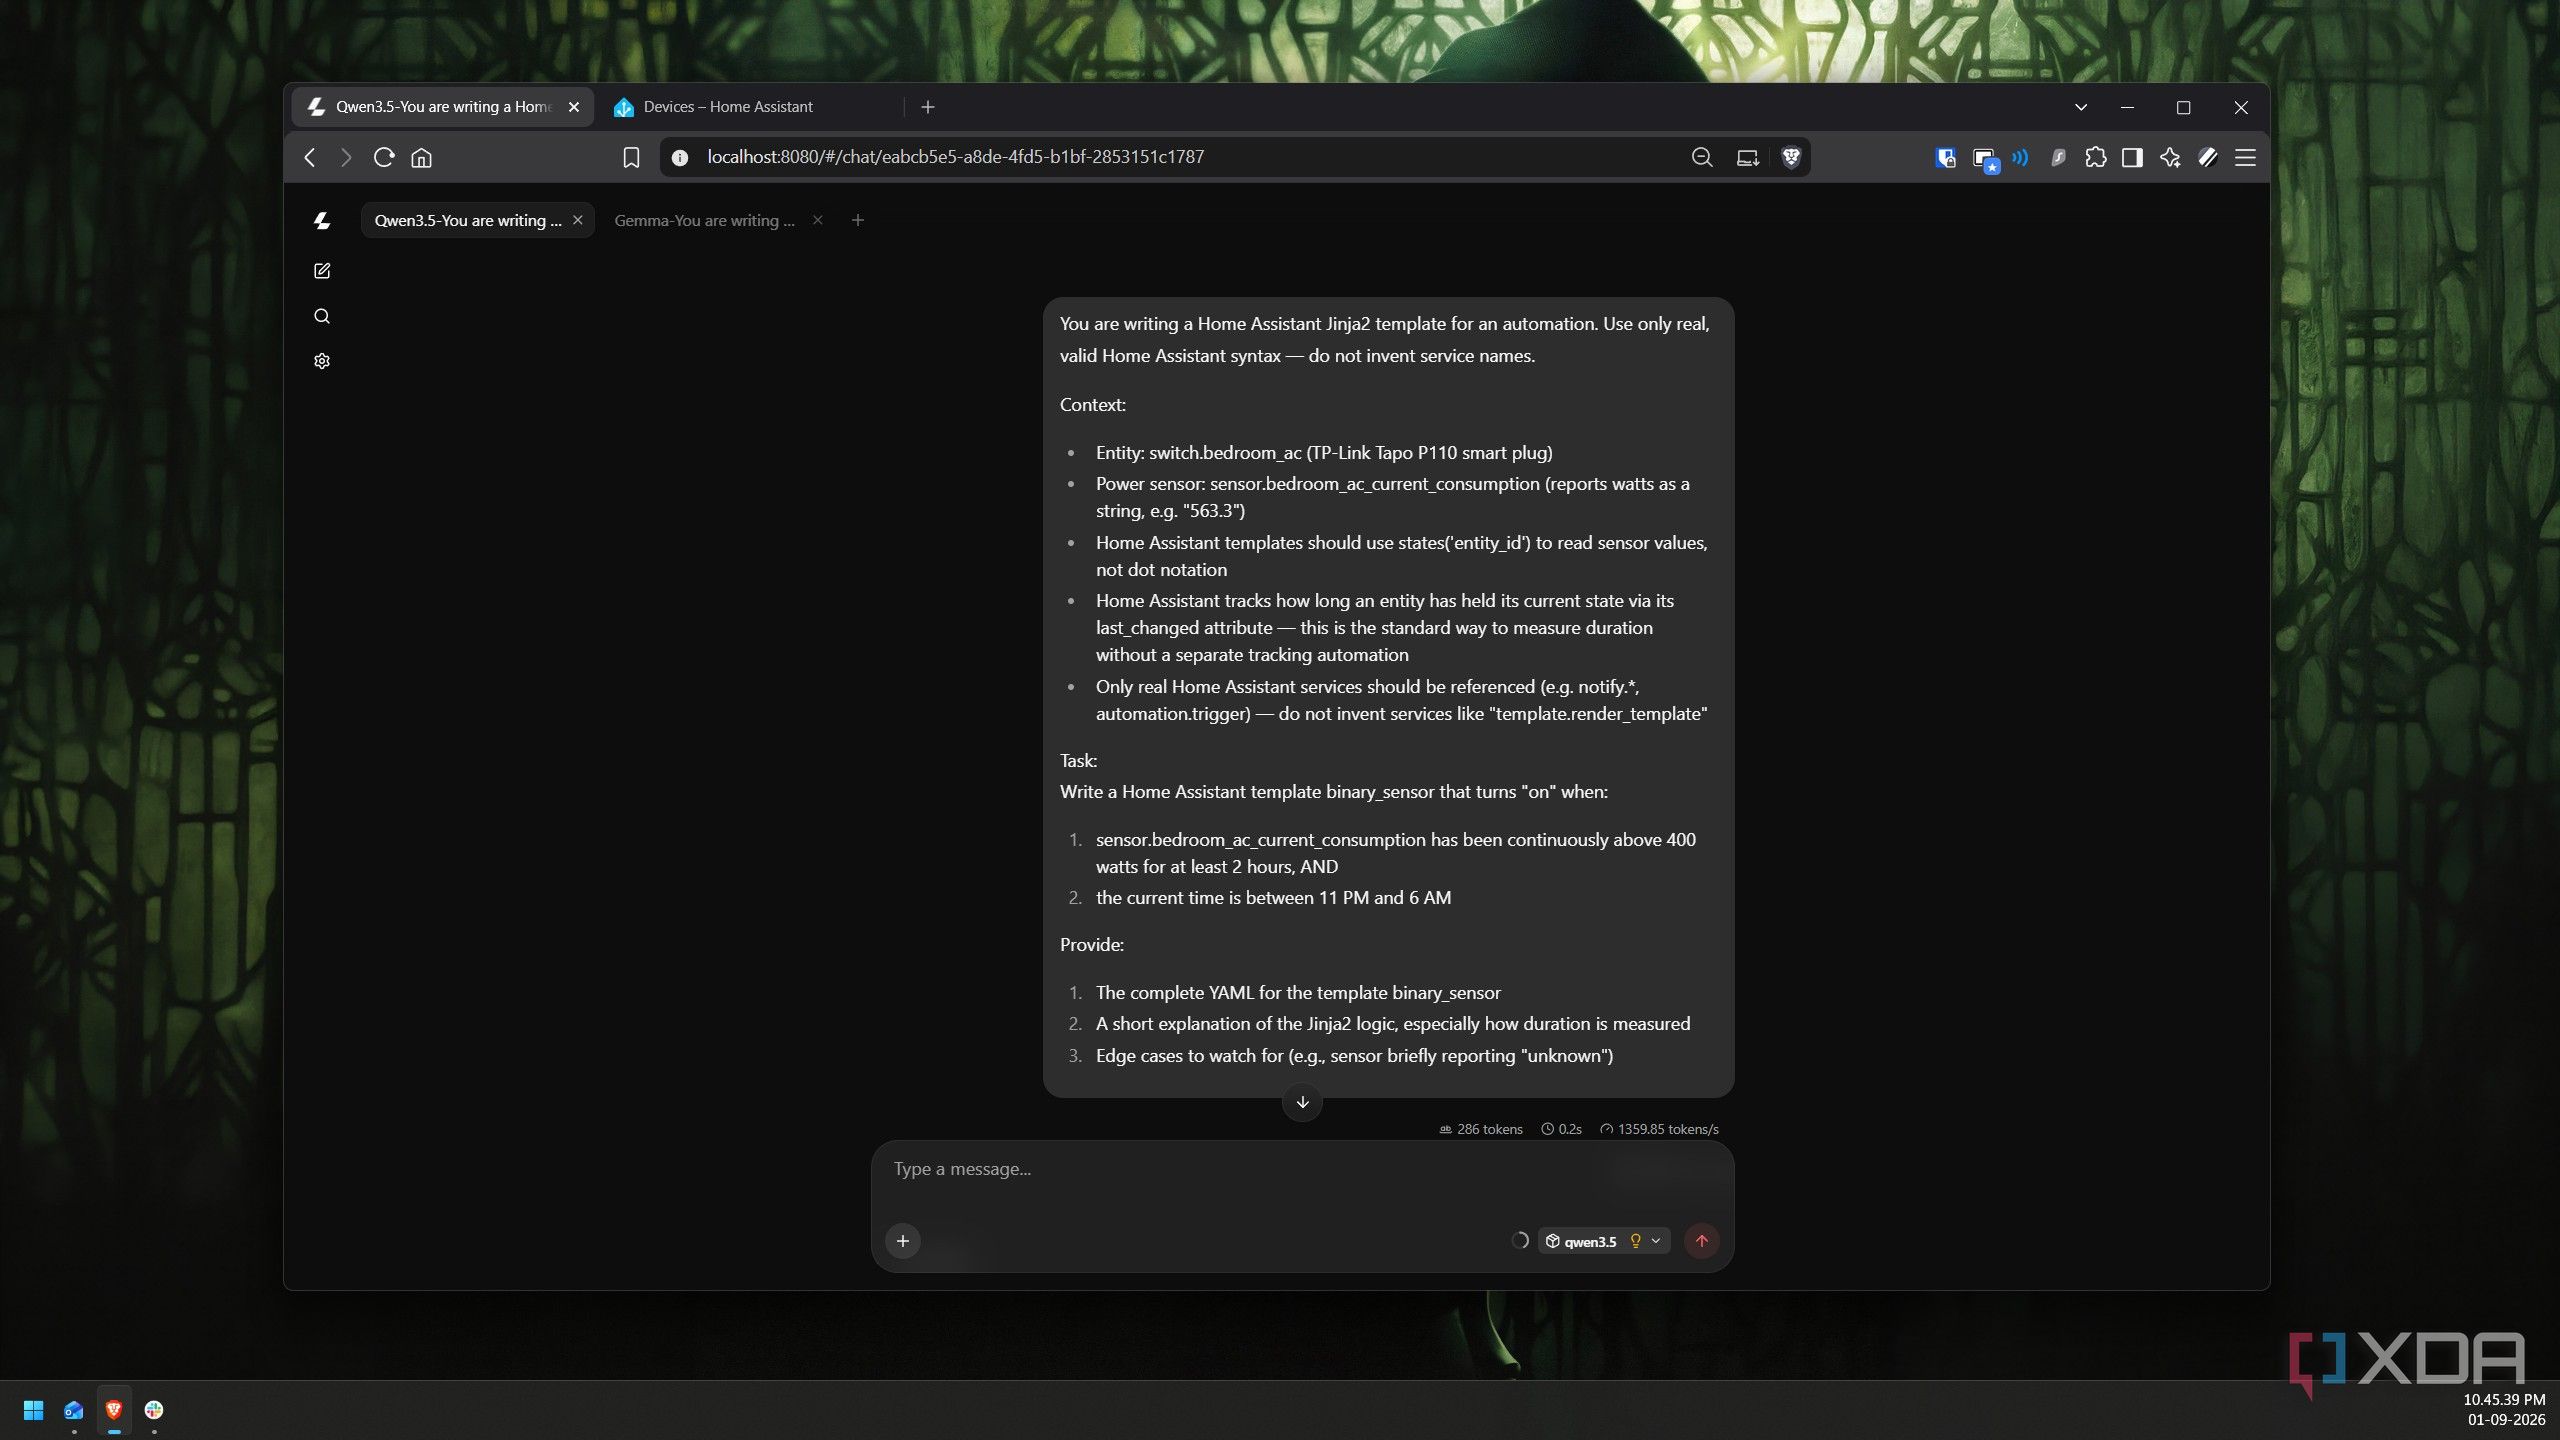Open settings gear in the sidebar
Viewport: 2560px width, 1440px height.
pos(321,361)
